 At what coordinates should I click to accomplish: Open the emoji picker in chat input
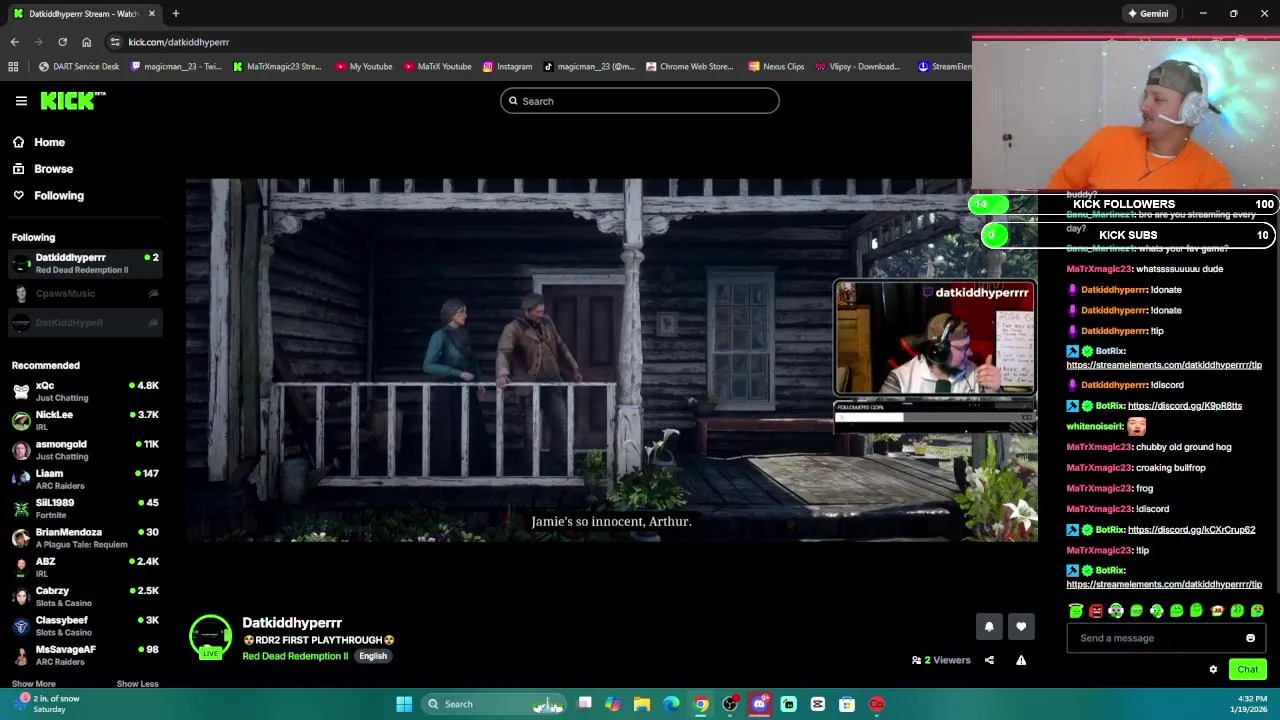[1250, 638]
